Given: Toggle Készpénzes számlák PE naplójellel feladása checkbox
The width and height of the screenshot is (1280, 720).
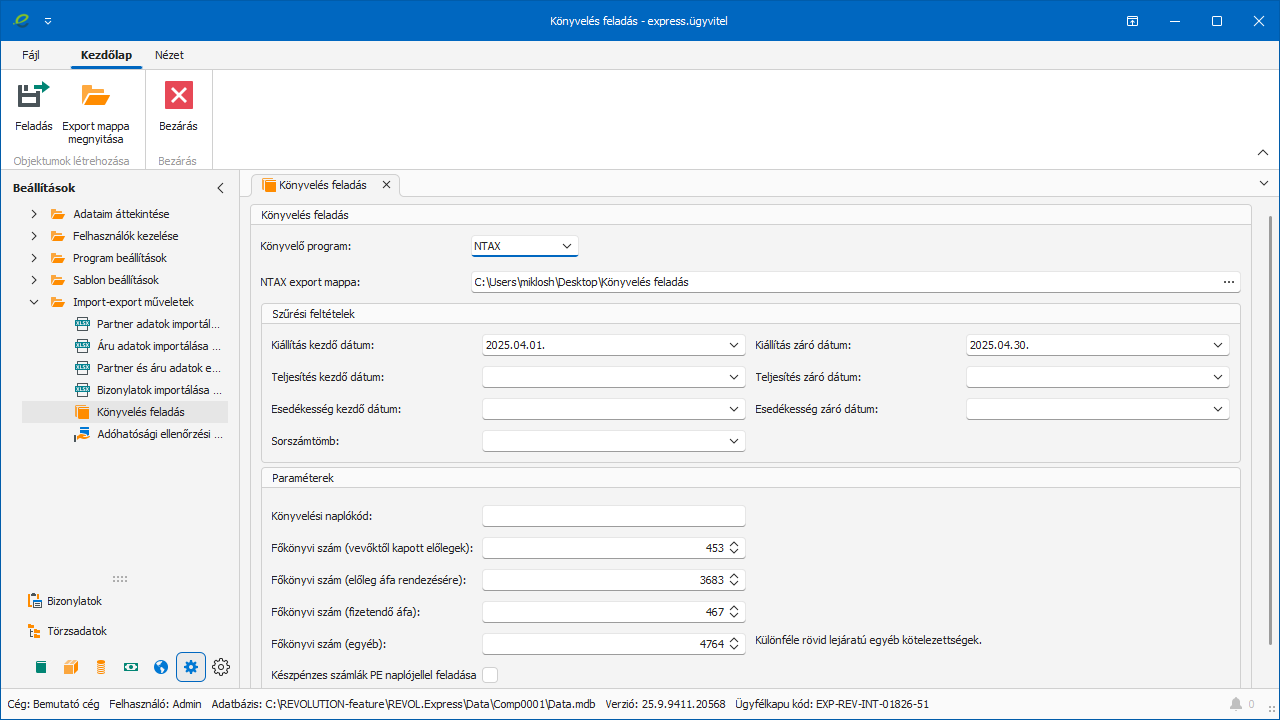Looking at the screenshot, I should (490, 675).
